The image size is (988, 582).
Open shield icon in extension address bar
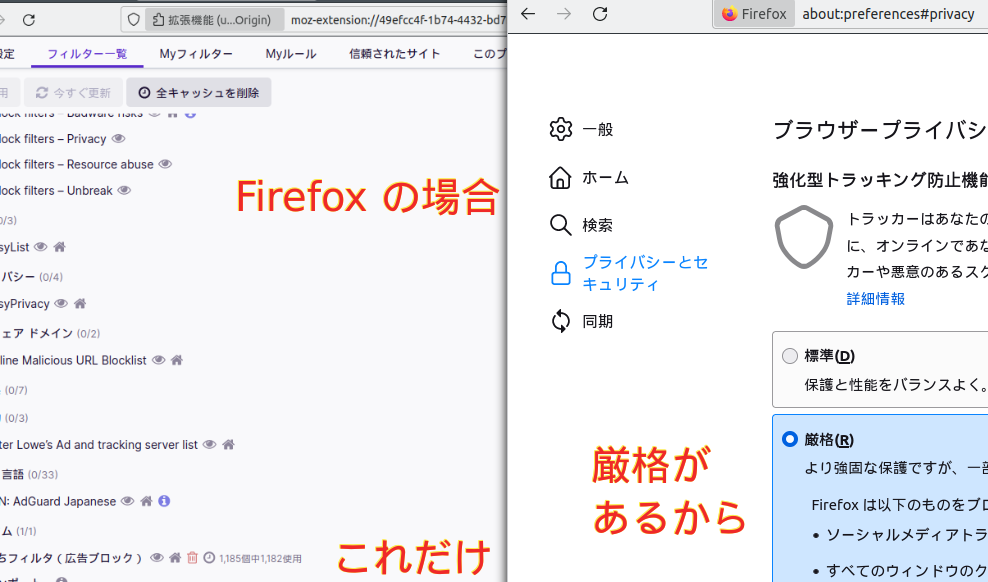(x=134, y=20)
